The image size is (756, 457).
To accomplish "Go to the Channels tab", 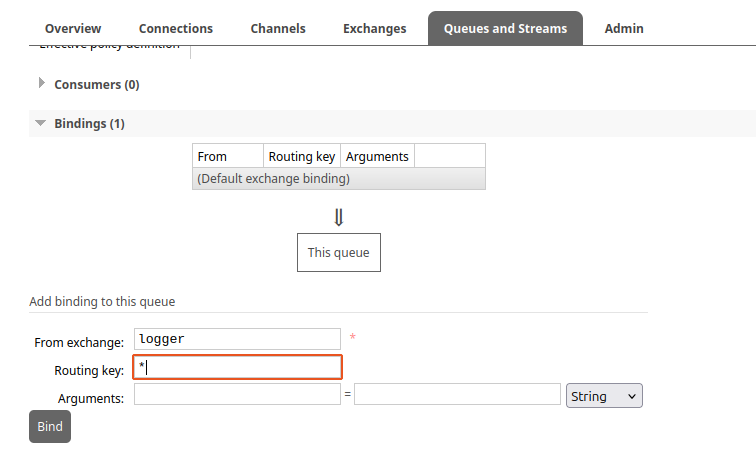I will 278,28.
